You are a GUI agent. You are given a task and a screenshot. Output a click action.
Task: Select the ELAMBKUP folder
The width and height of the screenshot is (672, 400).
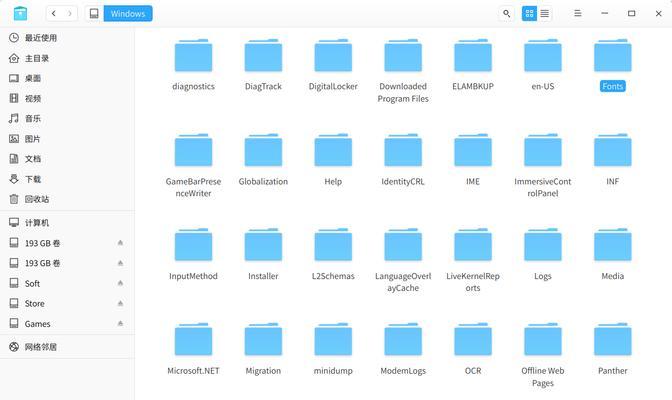(473, 65)
